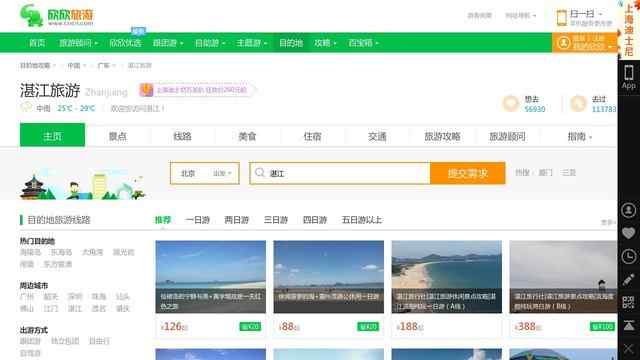Click the weather icon beside 中雨
Screen dimensions: 640x360
pyautogui.click(x=26, y=108)
